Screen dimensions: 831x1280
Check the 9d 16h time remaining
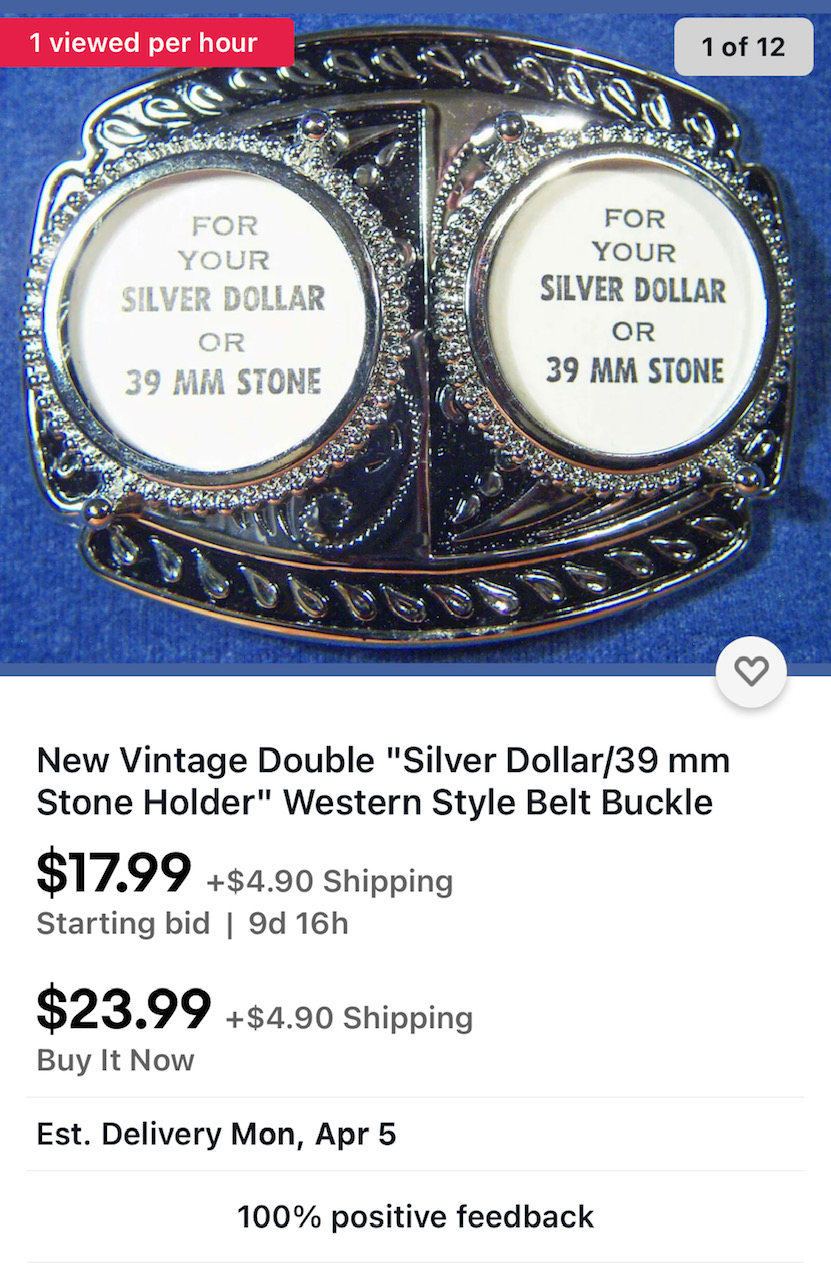pyautogui.click(x=298, y=923)
